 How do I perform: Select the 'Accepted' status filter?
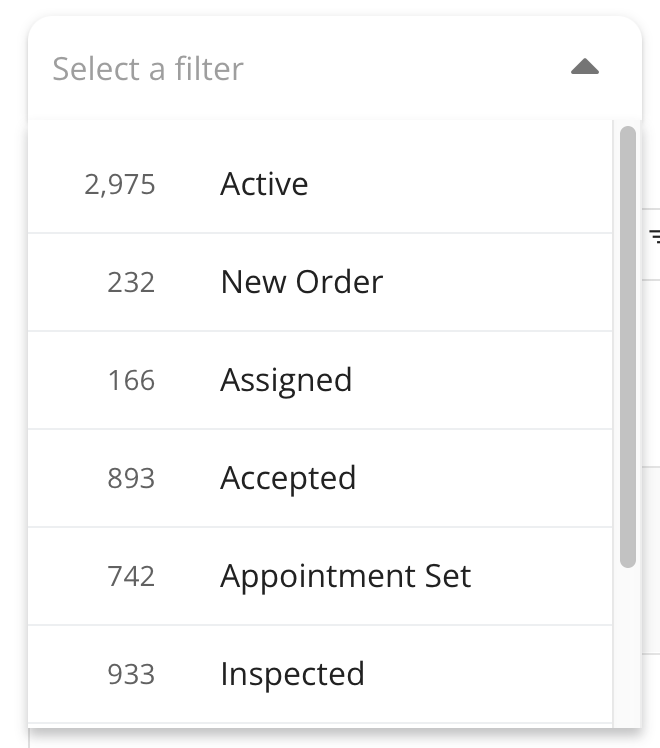pos(288,478)
